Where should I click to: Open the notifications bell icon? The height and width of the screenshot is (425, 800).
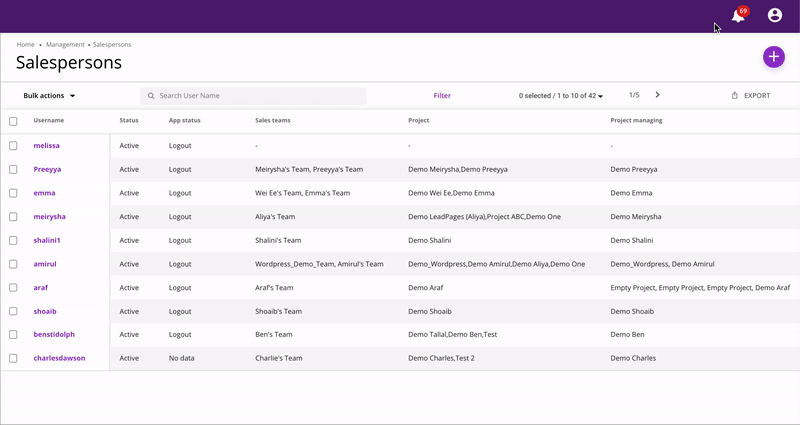(x=738, y=16)
